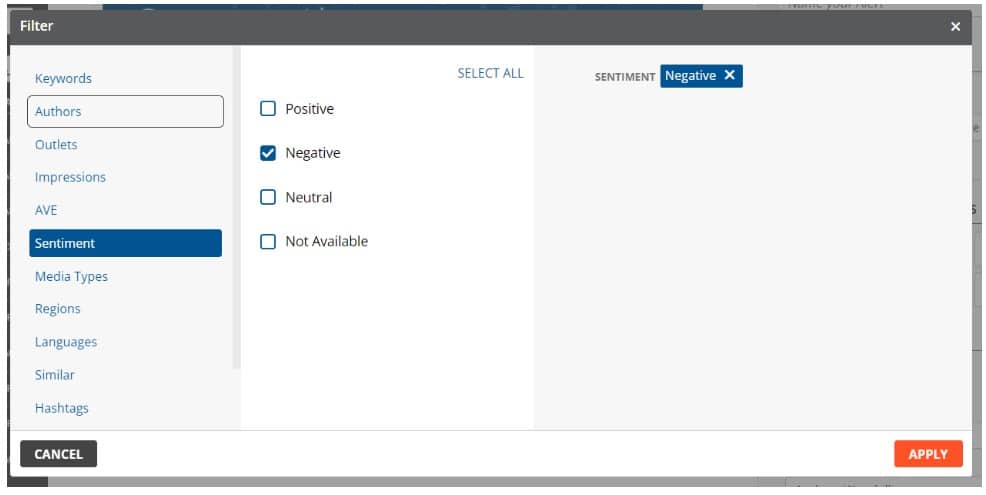Remove the Negative sentiment tag

729,76
